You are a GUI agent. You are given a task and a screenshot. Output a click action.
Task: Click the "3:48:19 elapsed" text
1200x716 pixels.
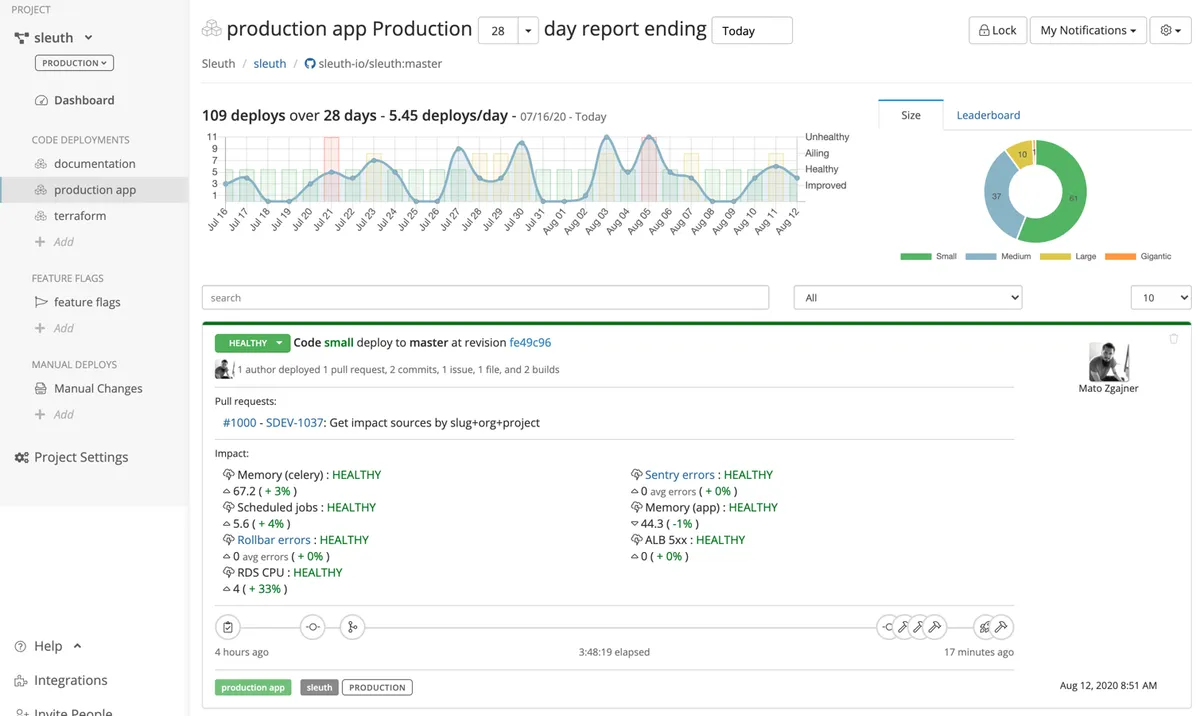tap(614, 652)
